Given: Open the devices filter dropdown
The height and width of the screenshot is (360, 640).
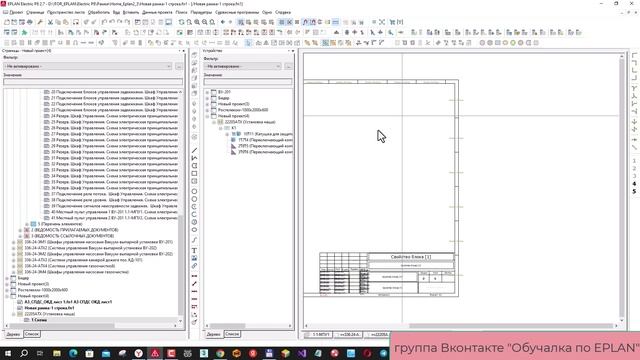Looking at the screenshot, I should point(243,66).
